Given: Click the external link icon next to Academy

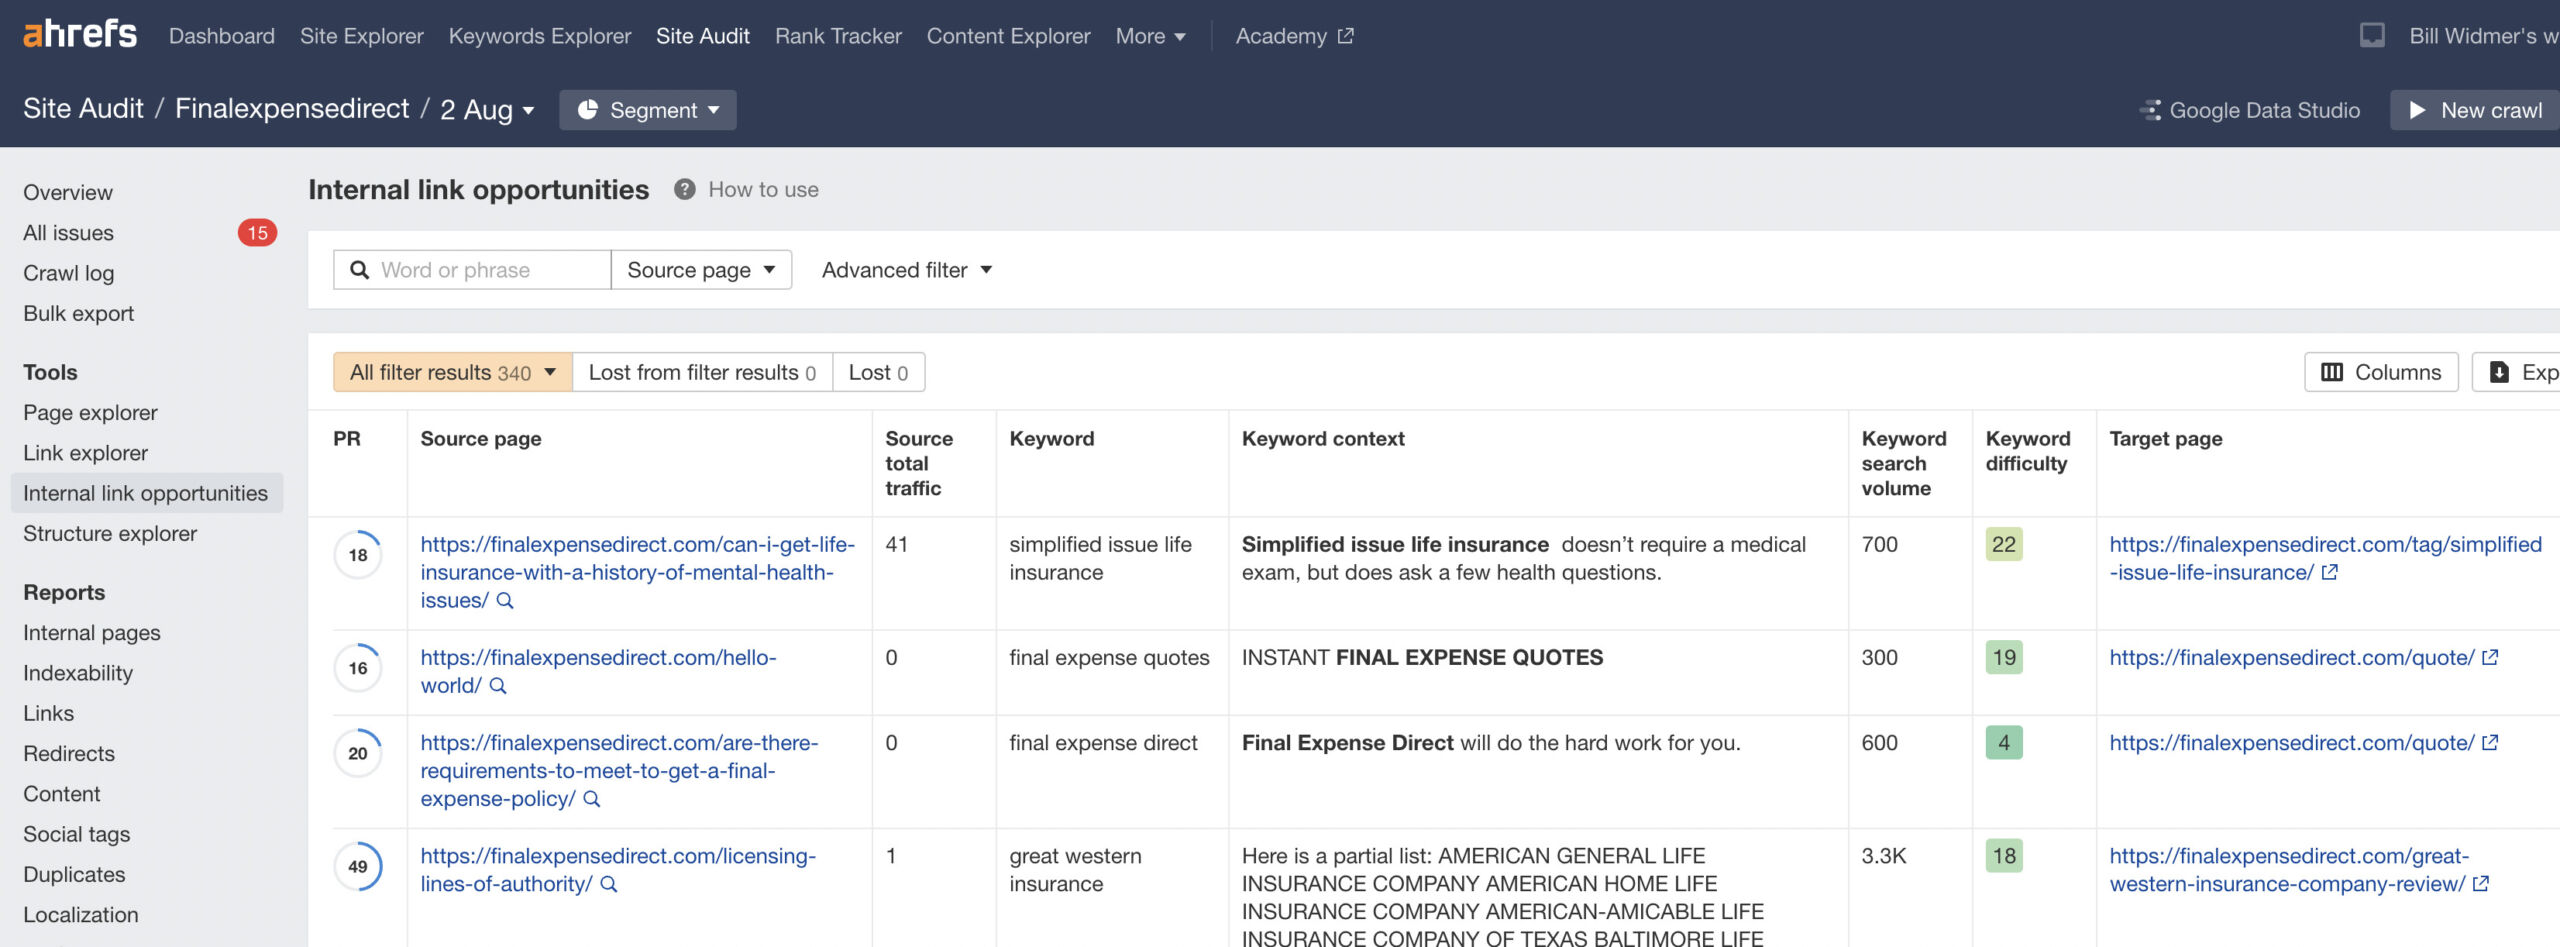Looking at the screenshot, I should point(1343,35).
